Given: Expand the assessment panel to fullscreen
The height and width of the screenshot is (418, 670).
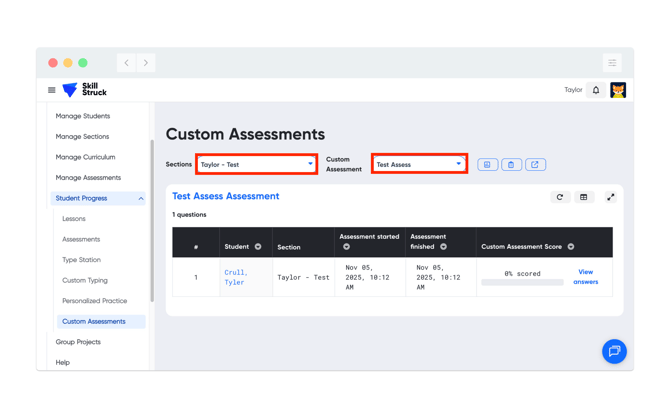Looking at the screenshot, I should (610, 197).
